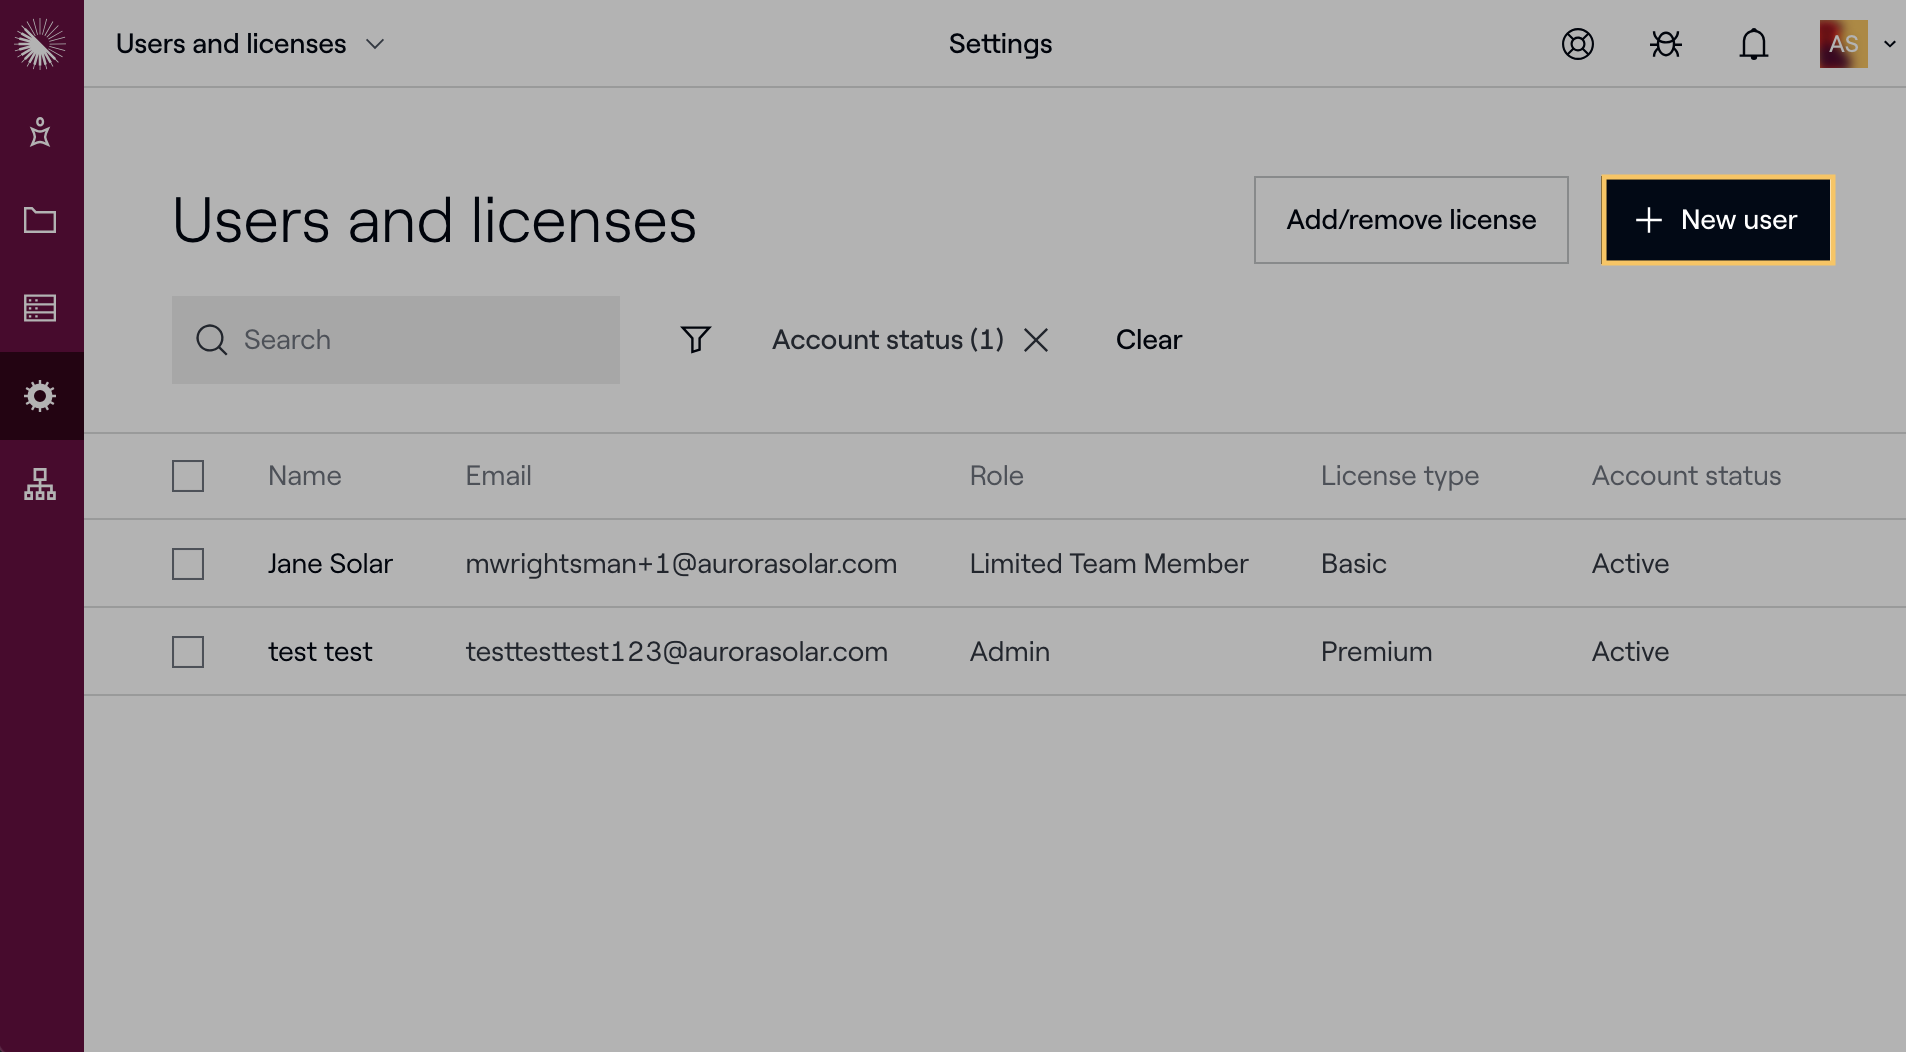Open the org hierarchy sidebar icon
The width and height of the screenshot is (1906, 1052).
pos(40,484)
